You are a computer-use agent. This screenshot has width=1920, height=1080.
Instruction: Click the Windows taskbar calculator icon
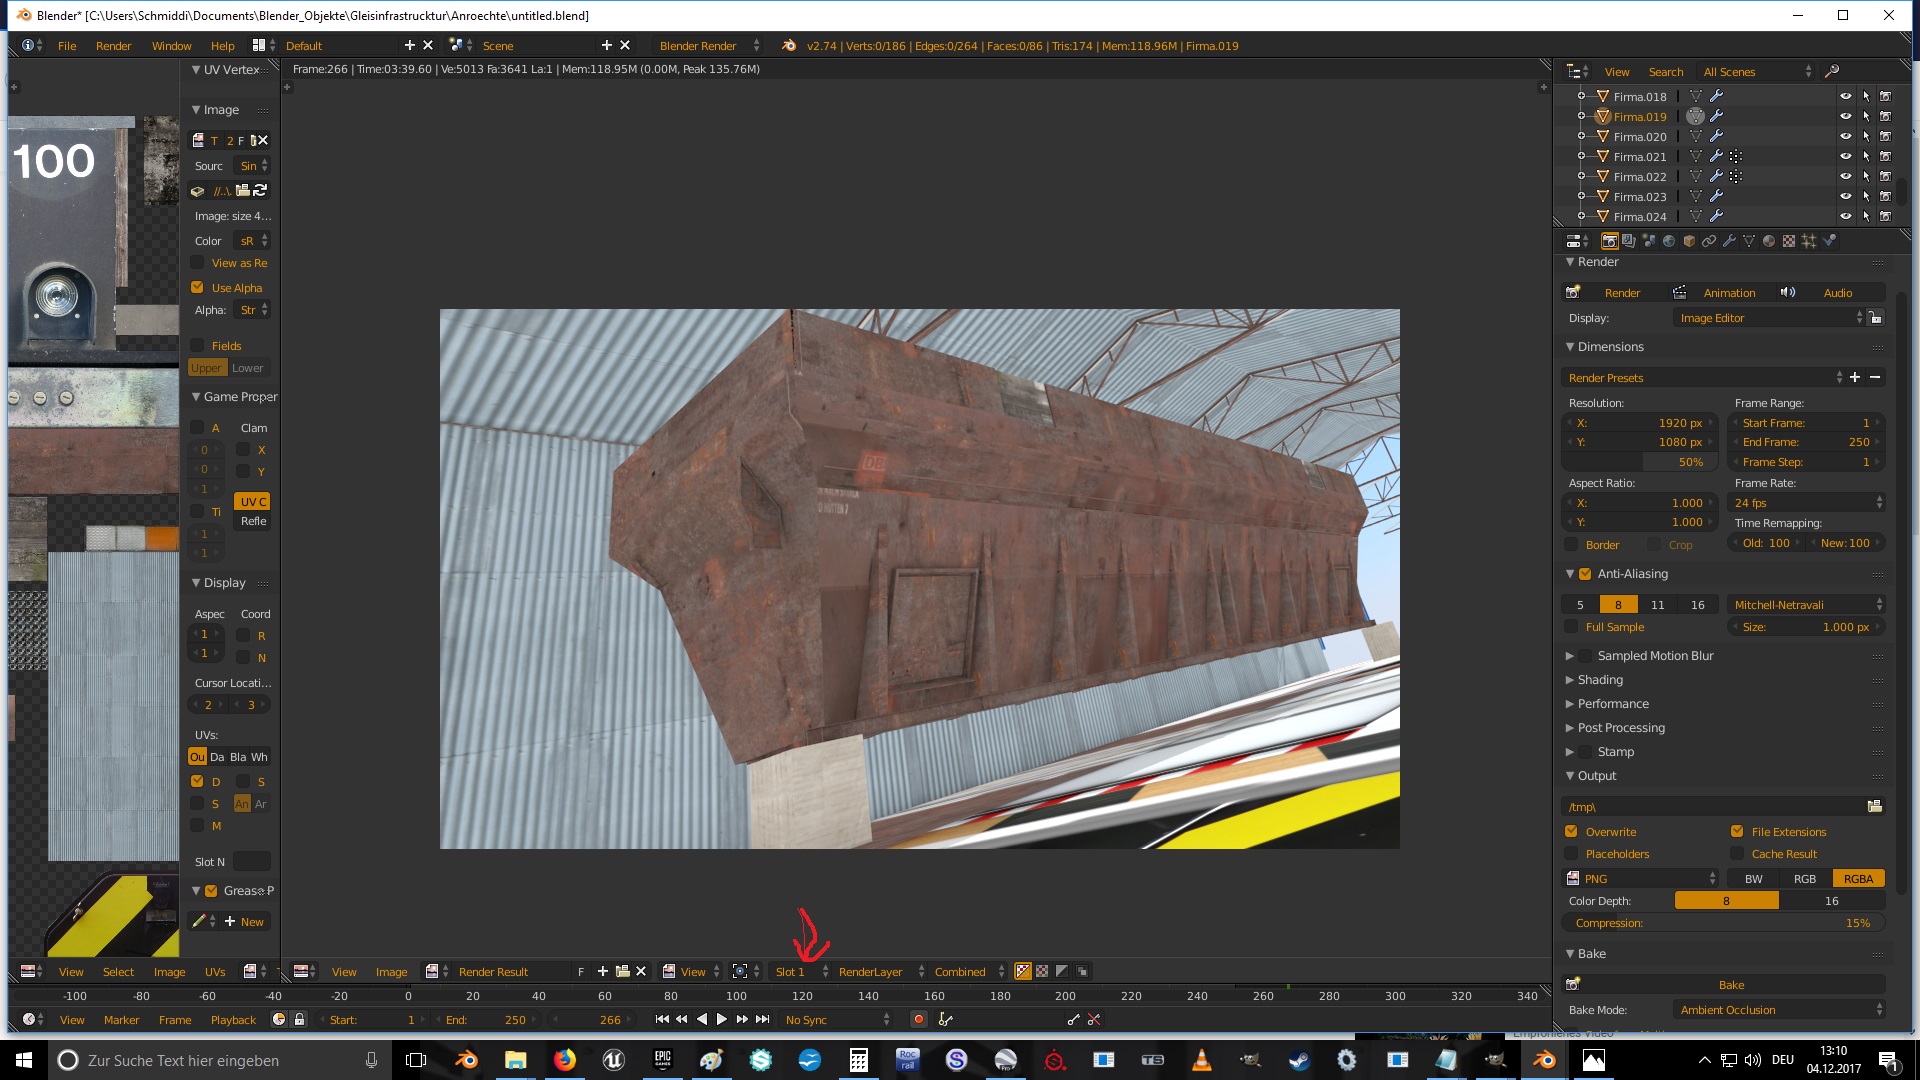[x=858, y=1060]
